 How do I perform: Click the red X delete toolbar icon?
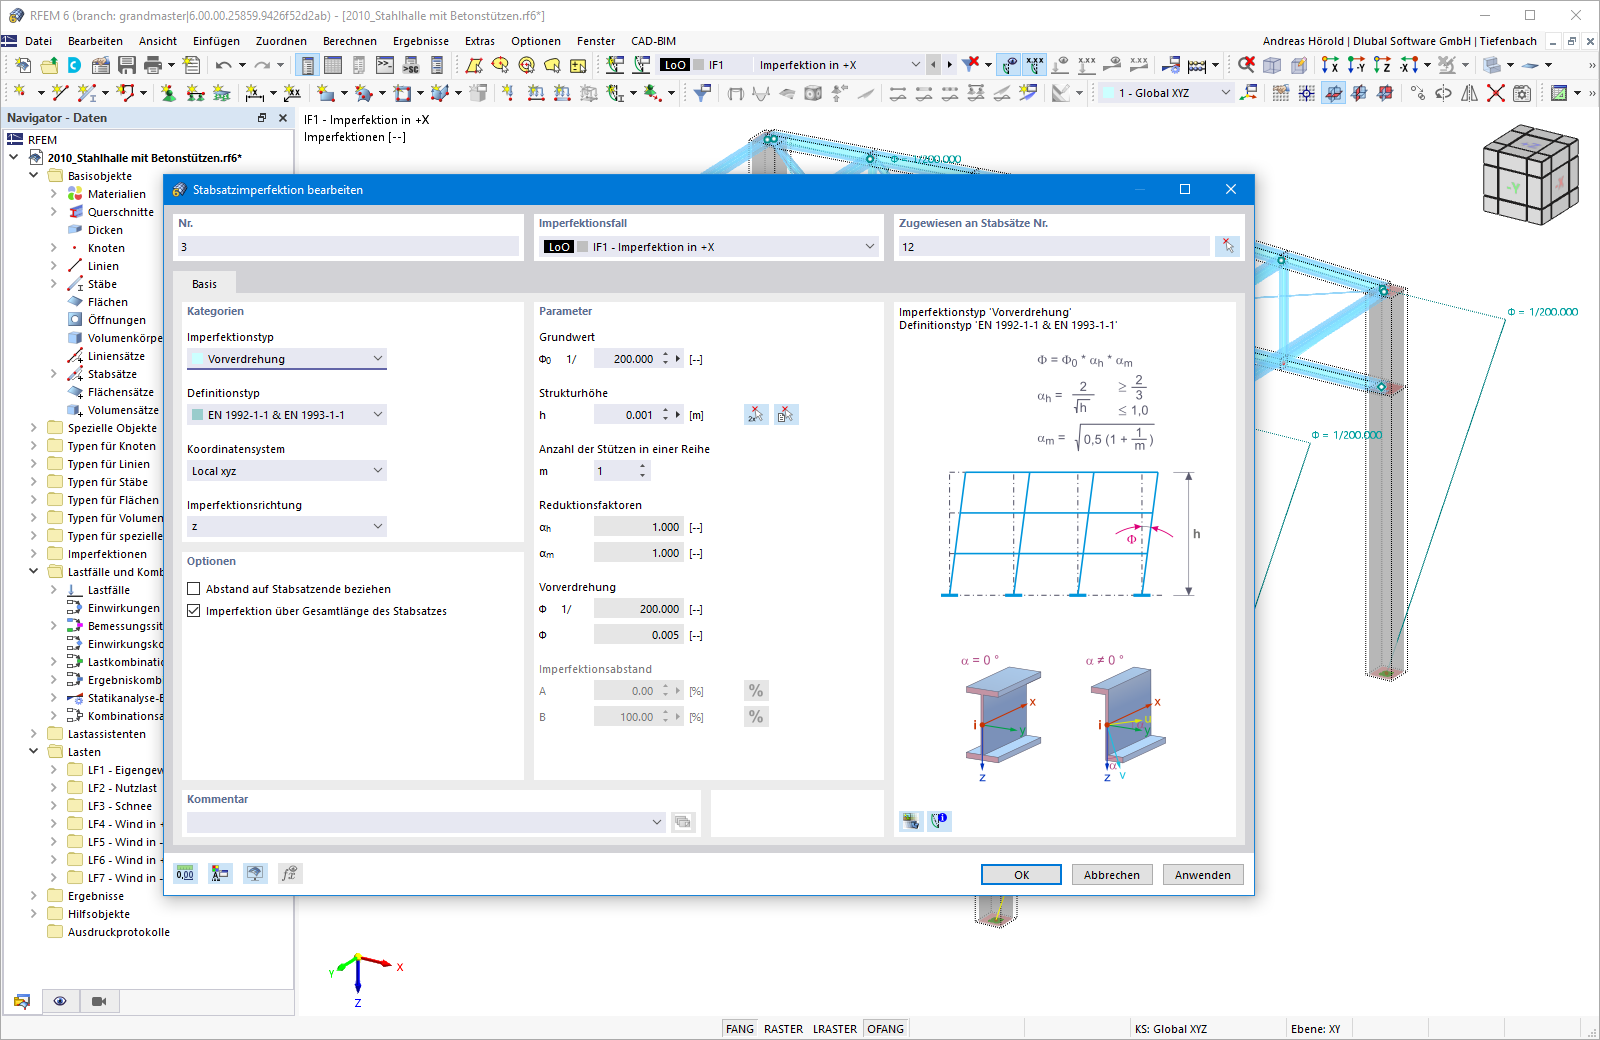click(x=1495, y=93)
